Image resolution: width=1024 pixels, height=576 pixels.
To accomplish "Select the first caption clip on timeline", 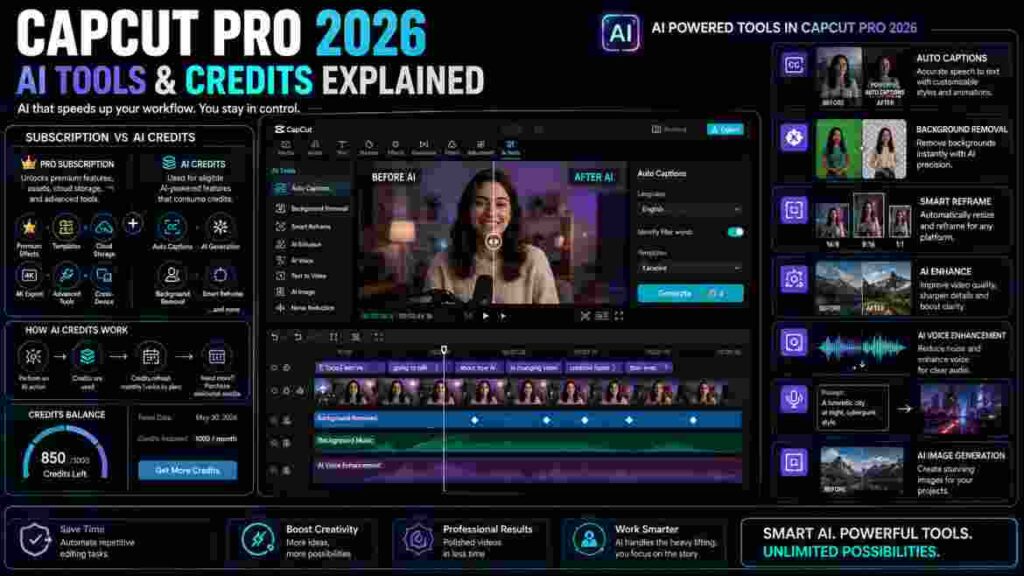I will (x=350, y=368).
